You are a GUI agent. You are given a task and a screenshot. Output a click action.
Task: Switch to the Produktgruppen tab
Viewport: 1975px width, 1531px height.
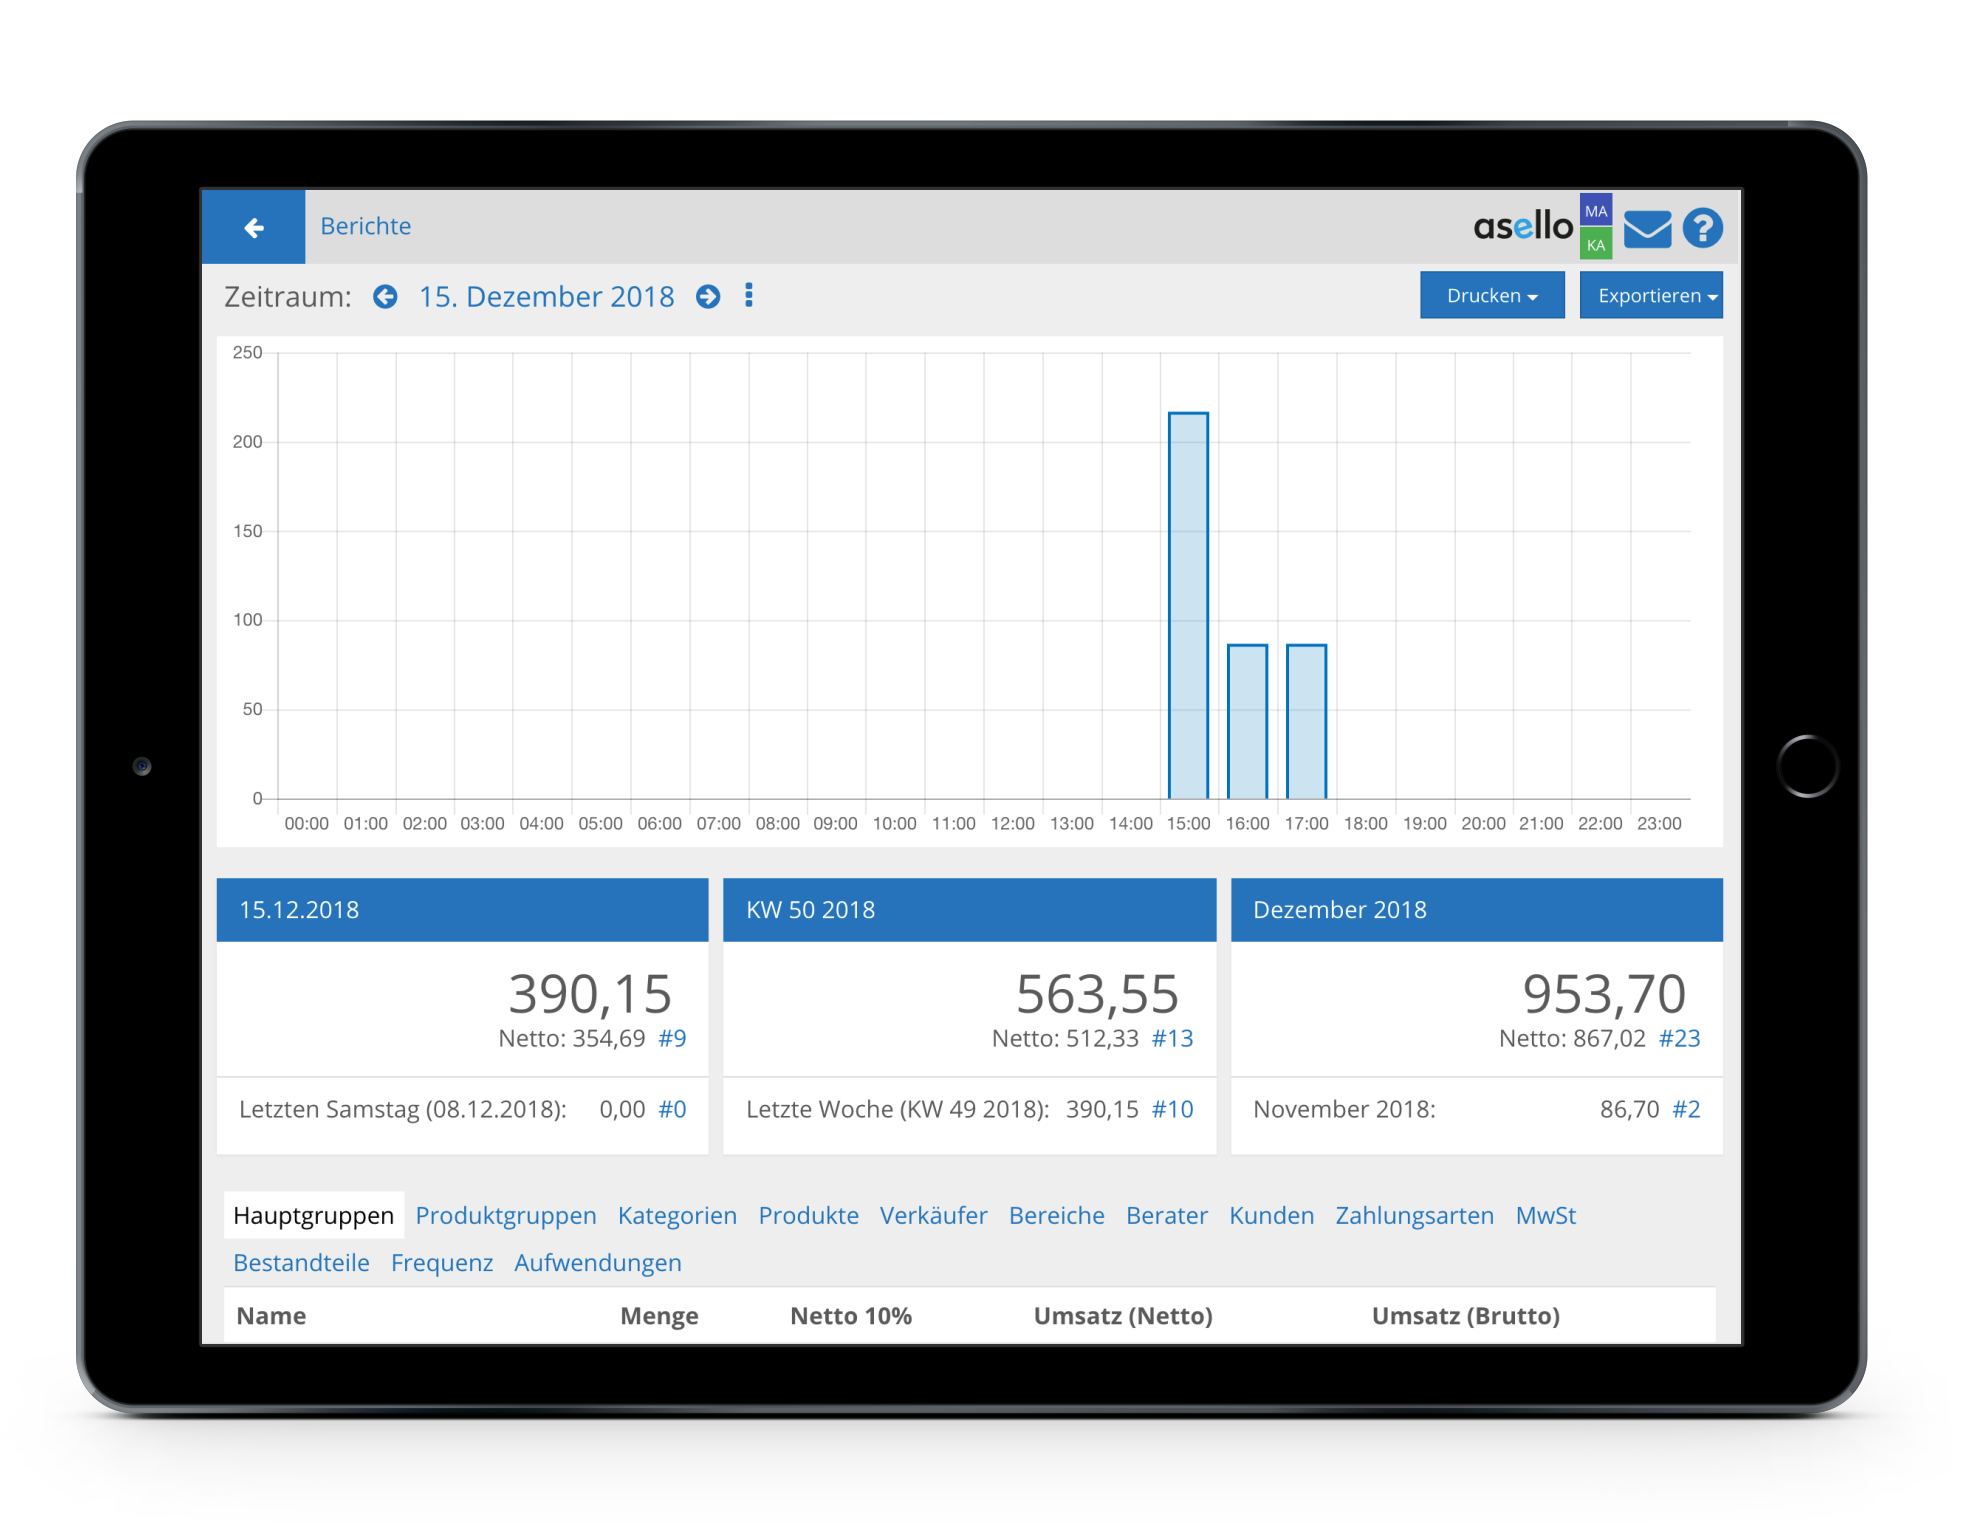pyautogui.click(x=505, y=1216)
